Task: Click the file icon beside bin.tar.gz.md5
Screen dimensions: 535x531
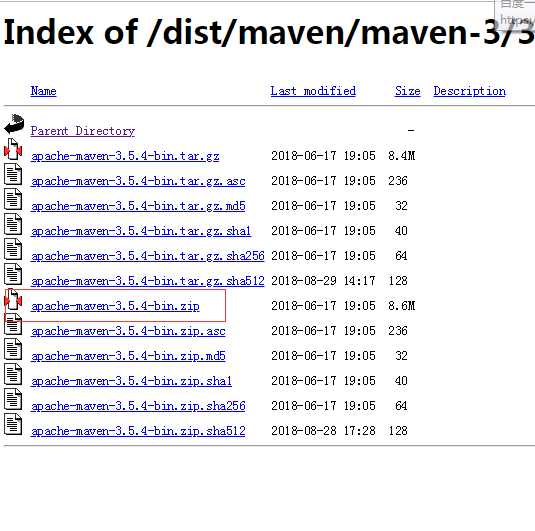Action: [x=13, y=199]
